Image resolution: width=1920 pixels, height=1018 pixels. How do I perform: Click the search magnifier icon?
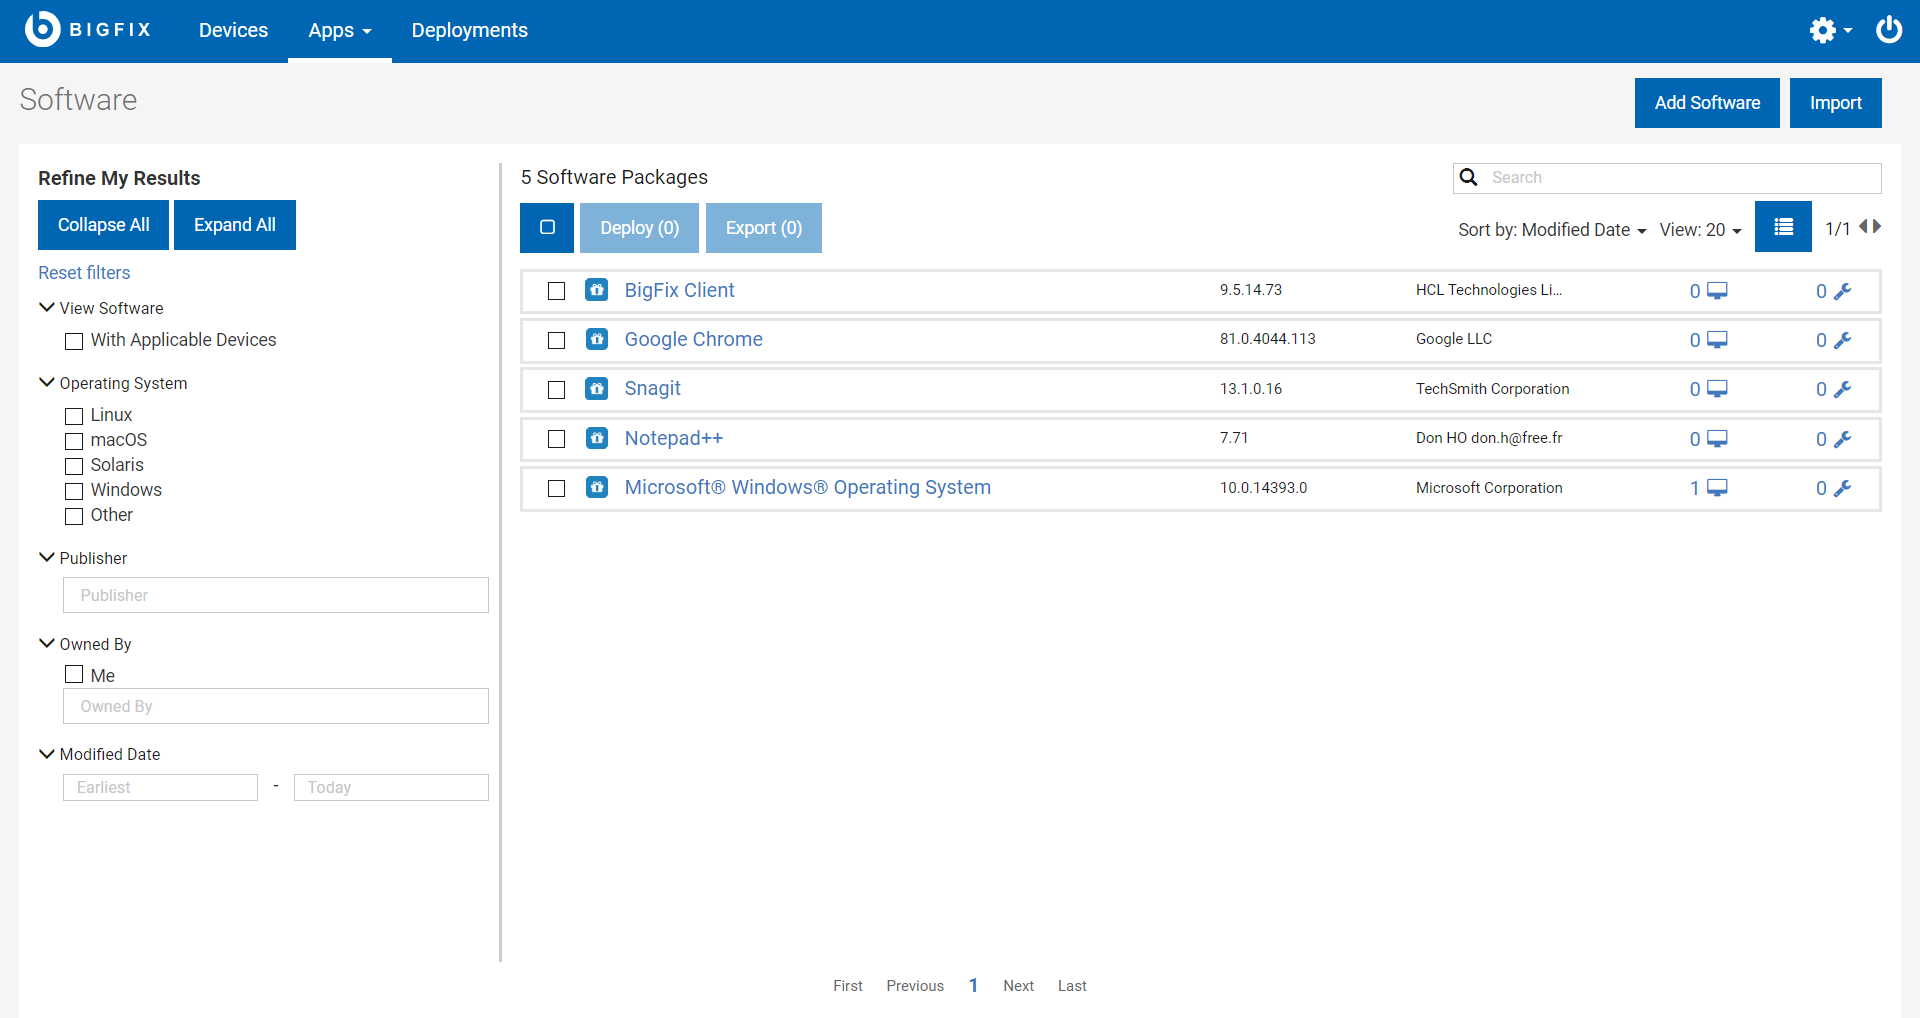click(1469, 178)
